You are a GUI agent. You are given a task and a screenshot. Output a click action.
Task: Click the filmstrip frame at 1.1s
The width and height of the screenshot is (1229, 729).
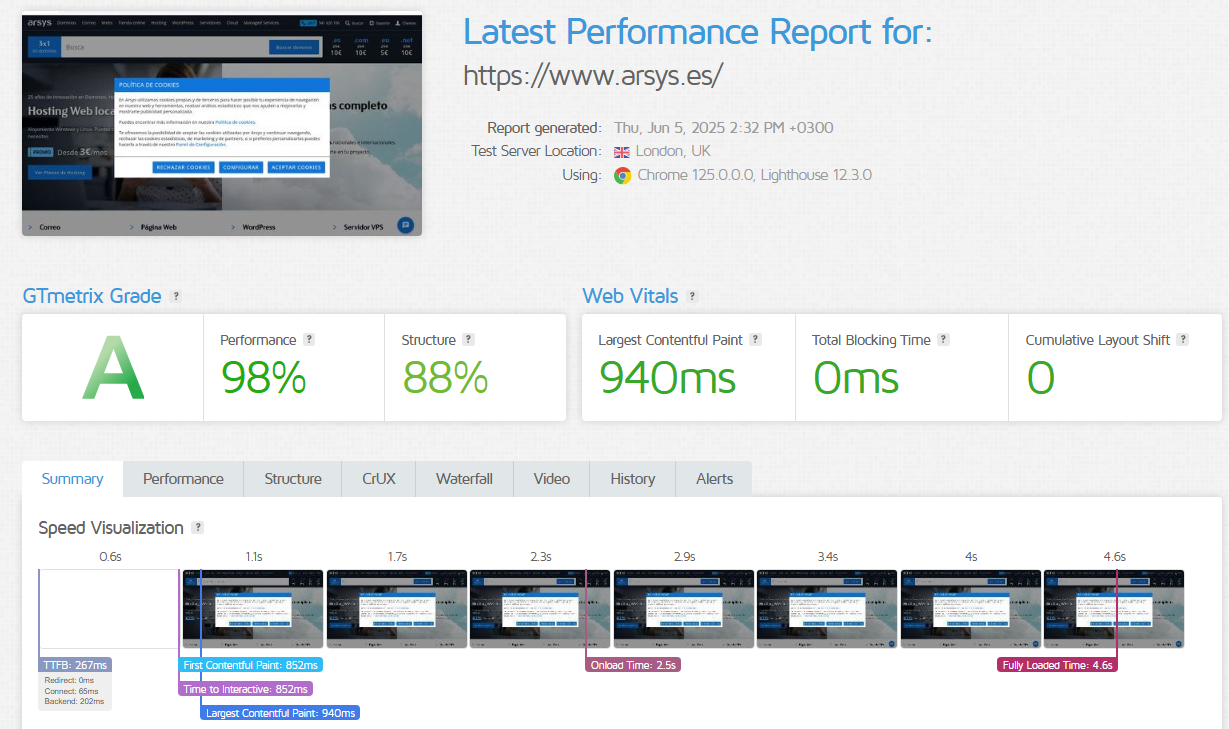click(254, 610)
